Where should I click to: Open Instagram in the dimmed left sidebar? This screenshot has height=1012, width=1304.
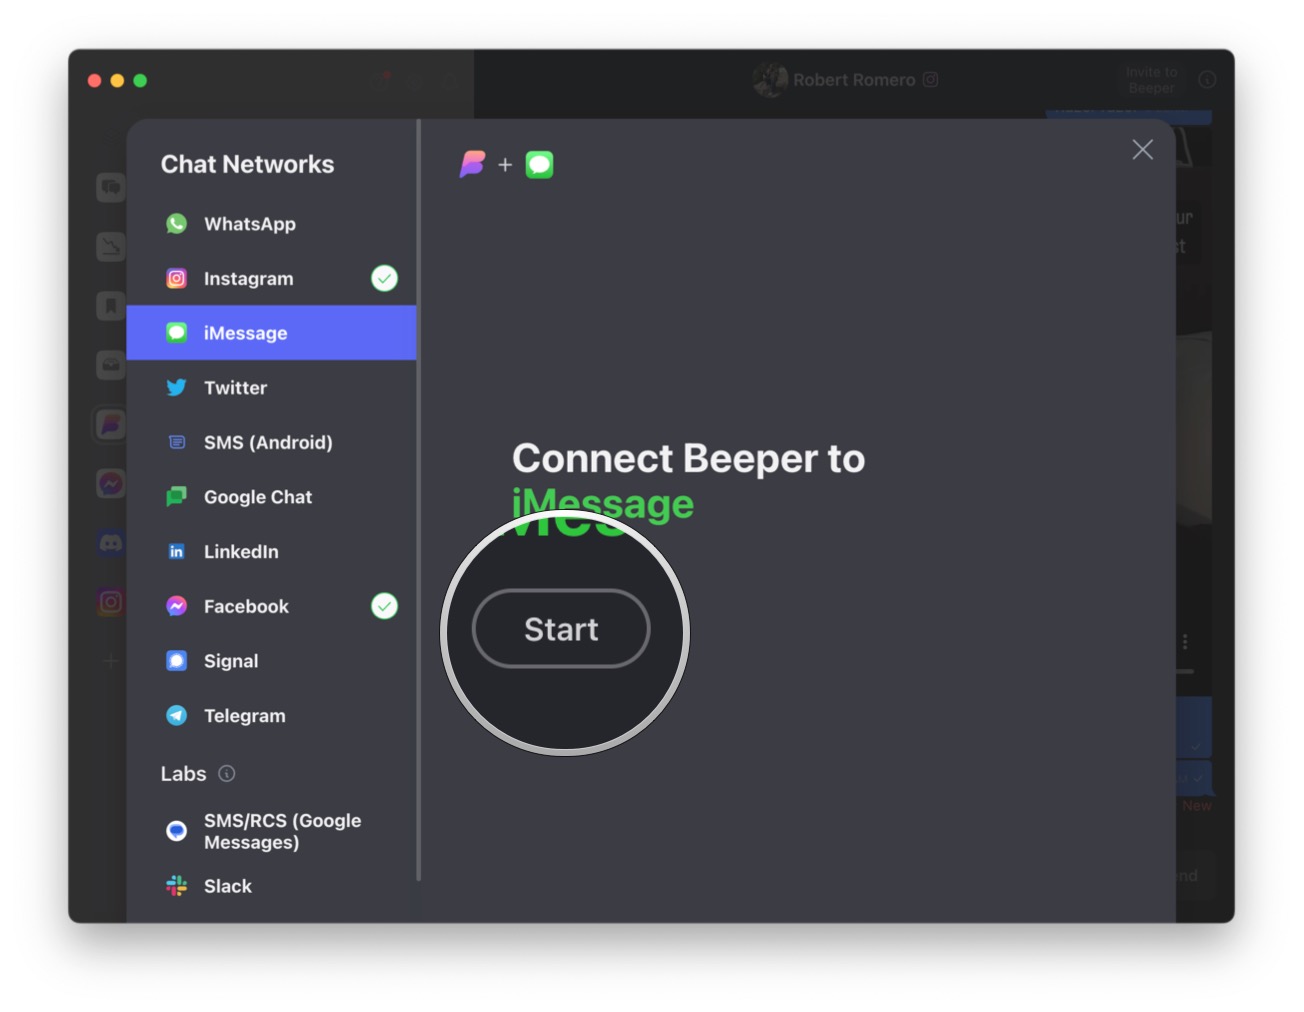111,602
